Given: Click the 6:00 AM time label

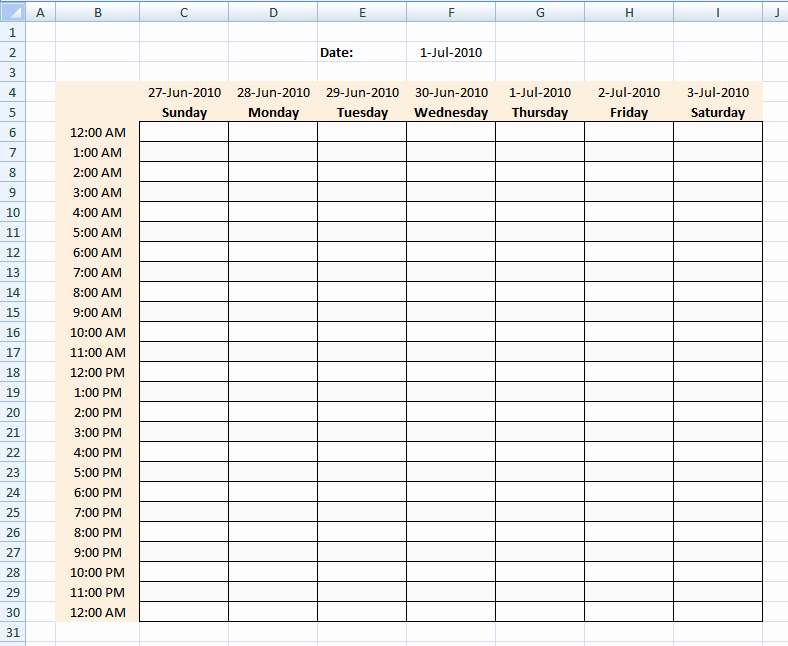Looking at the screenshot, I should point(97,252).
